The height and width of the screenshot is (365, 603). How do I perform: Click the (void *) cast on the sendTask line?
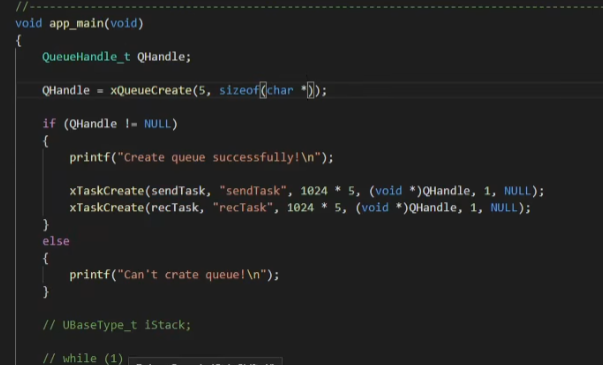coord(395,191)
